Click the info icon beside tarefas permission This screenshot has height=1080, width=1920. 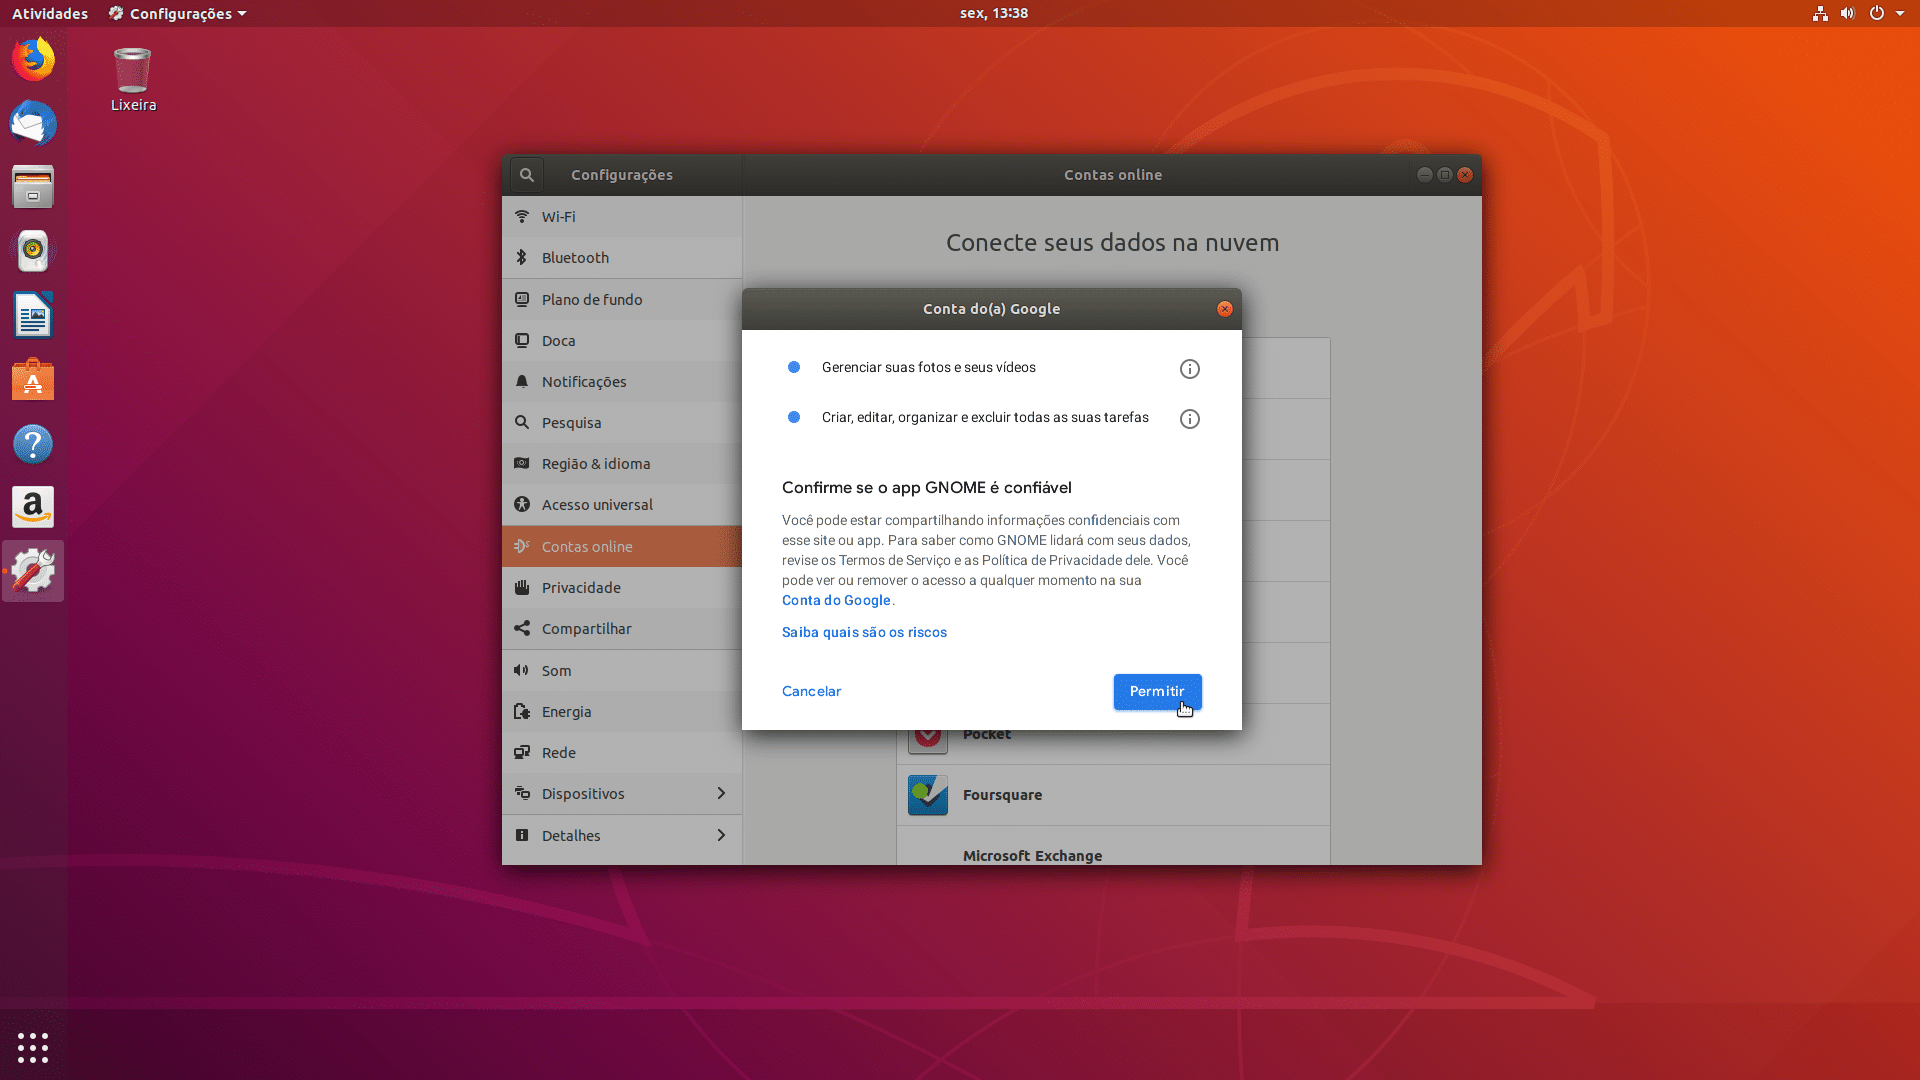click(x=1189, y=419)
